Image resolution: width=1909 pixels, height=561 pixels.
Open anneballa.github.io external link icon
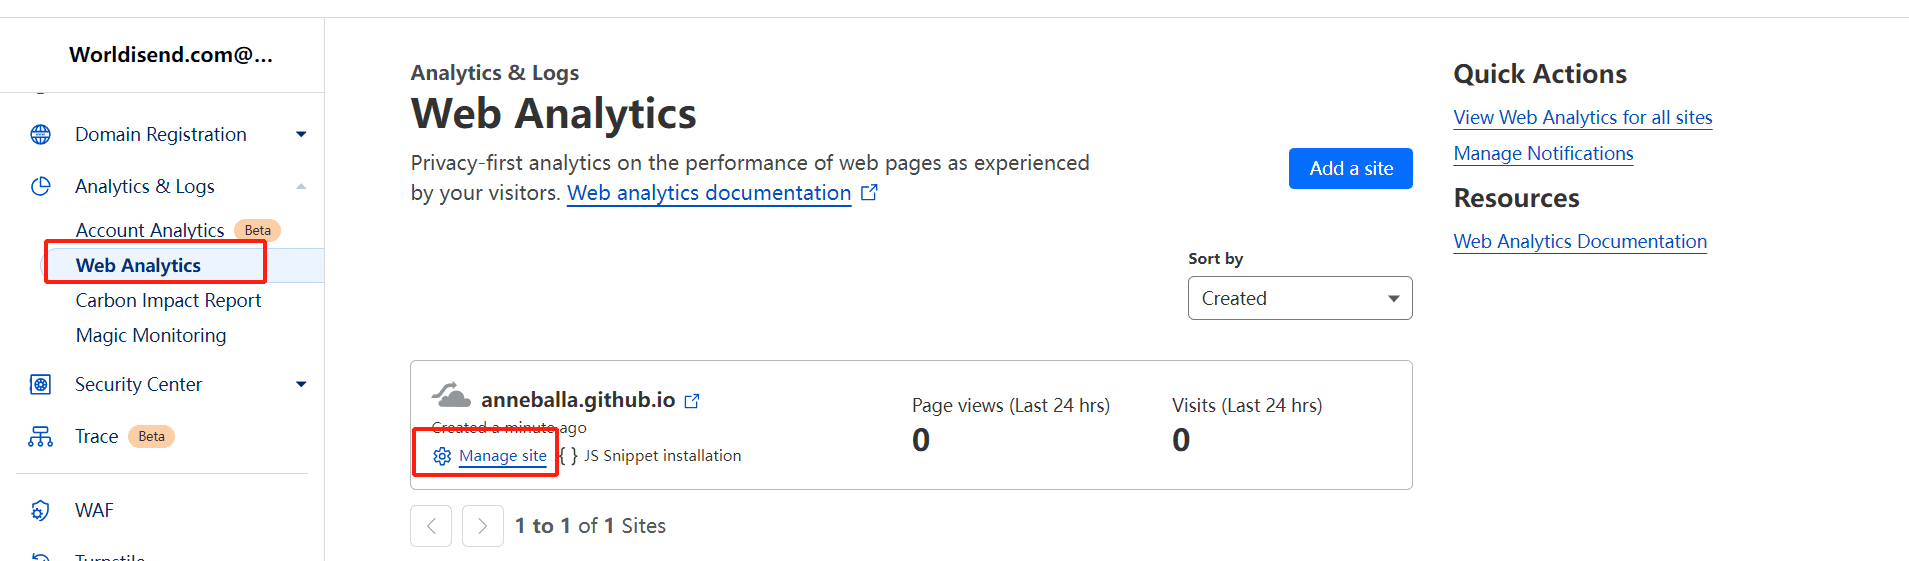pyautogui.click(x=692, y=401)
